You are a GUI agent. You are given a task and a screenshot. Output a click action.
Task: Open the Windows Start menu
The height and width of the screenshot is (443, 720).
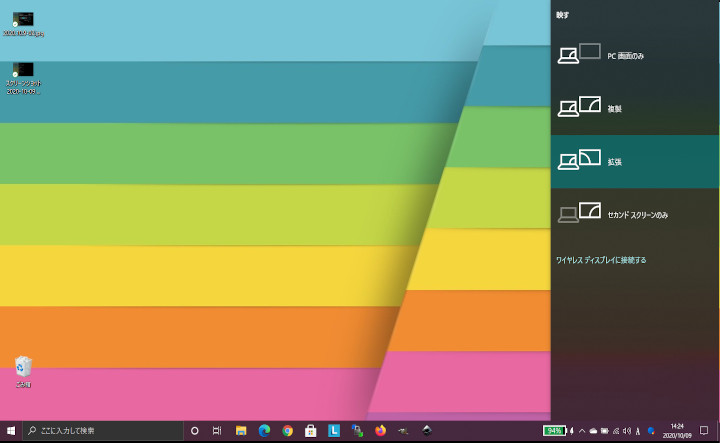[x=11, y=431]
